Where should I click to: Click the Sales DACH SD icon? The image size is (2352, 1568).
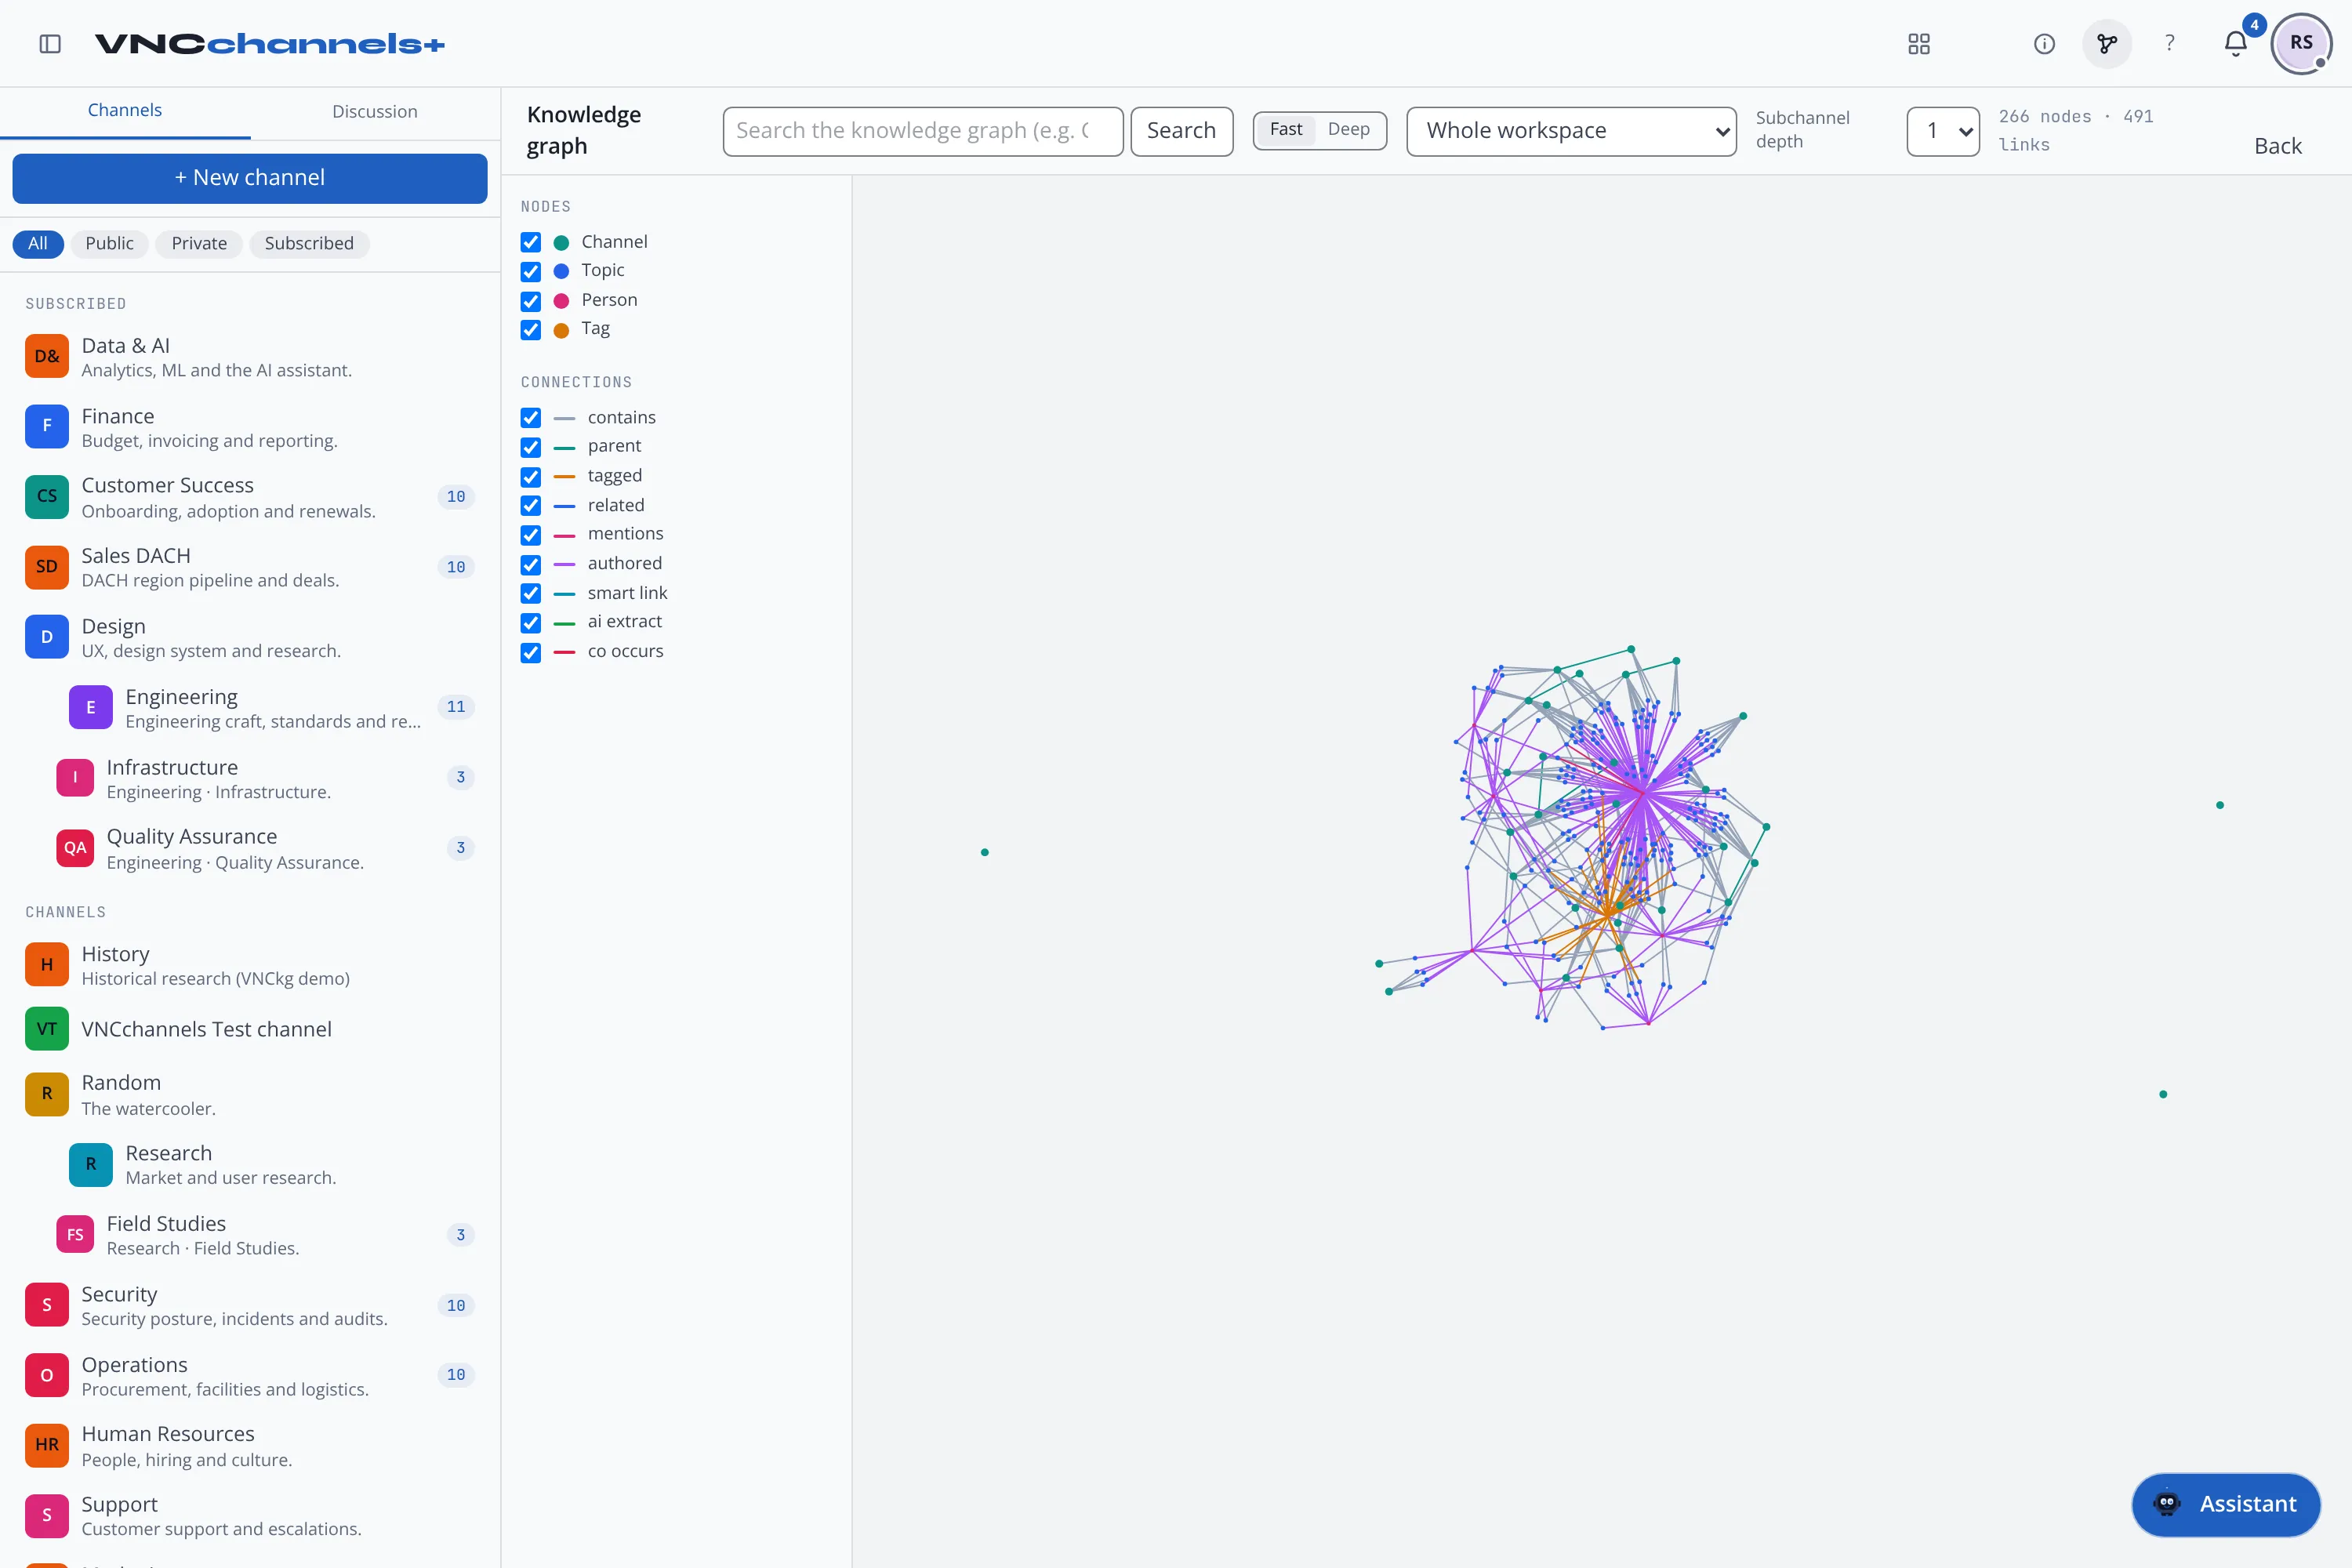pos(47,566)
